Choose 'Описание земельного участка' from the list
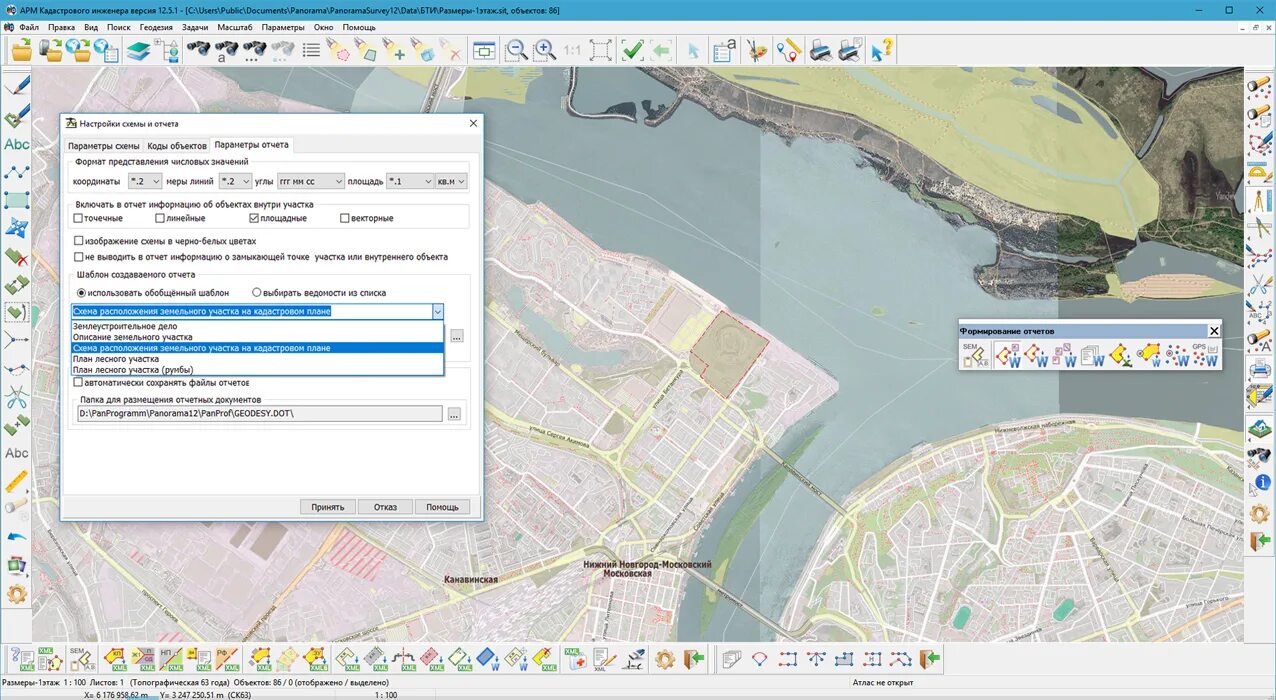This screenshot has height=700, width=1276. tap(257, 337)
